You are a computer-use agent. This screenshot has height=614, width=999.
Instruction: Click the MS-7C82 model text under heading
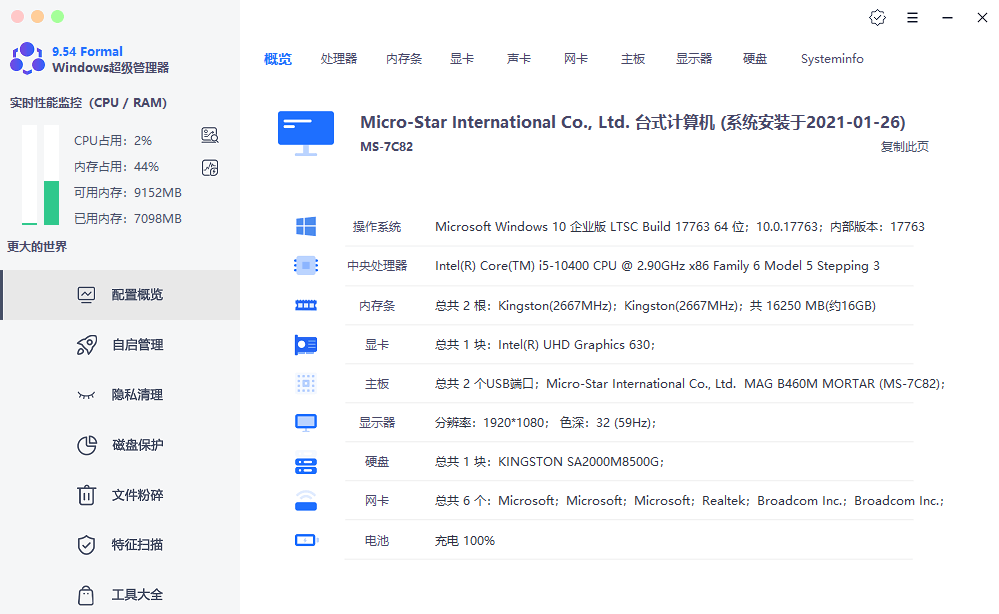[386, 146]
